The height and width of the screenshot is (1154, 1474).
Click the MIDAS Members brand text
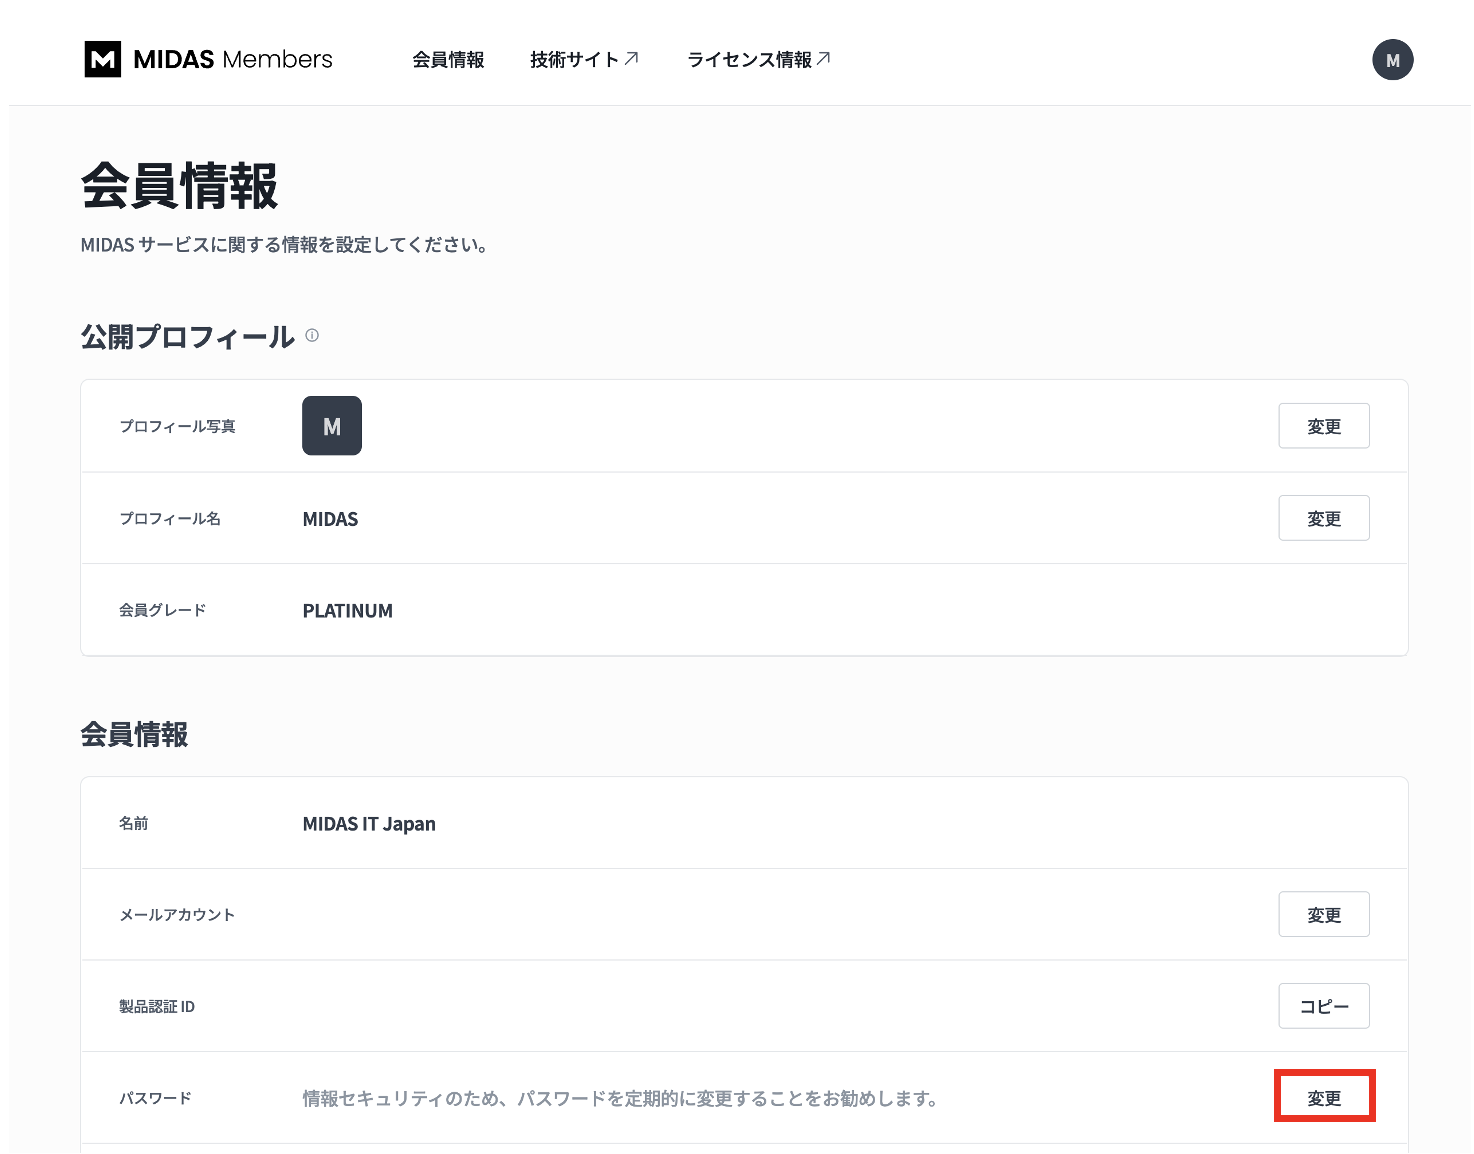click(233, 60)
